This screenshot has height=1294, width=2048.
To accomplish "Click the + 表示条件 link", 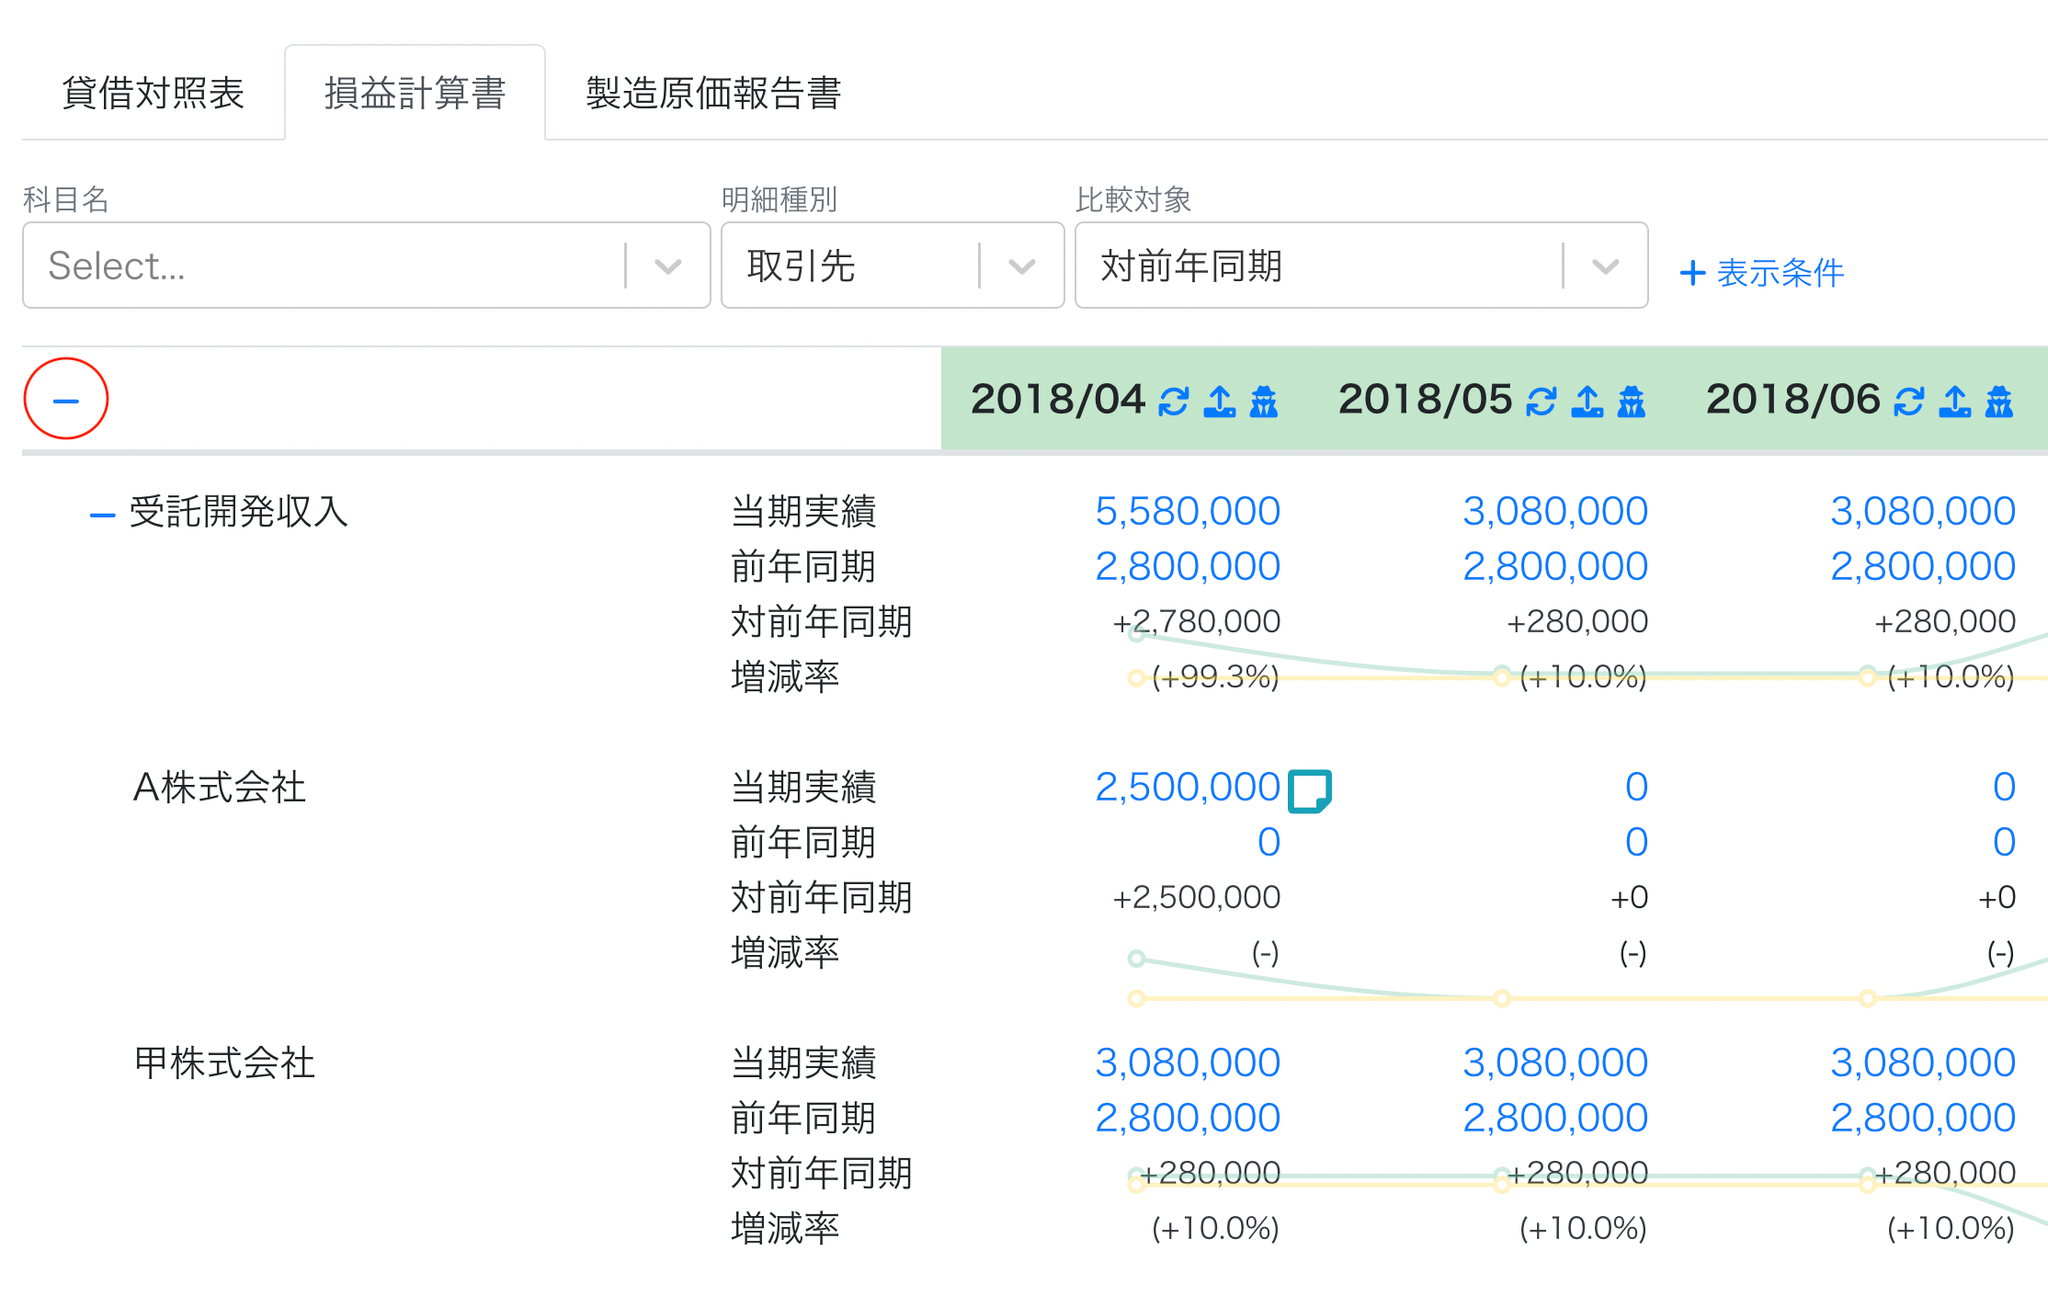I will pyautogui.click(x=1761, y=272).
